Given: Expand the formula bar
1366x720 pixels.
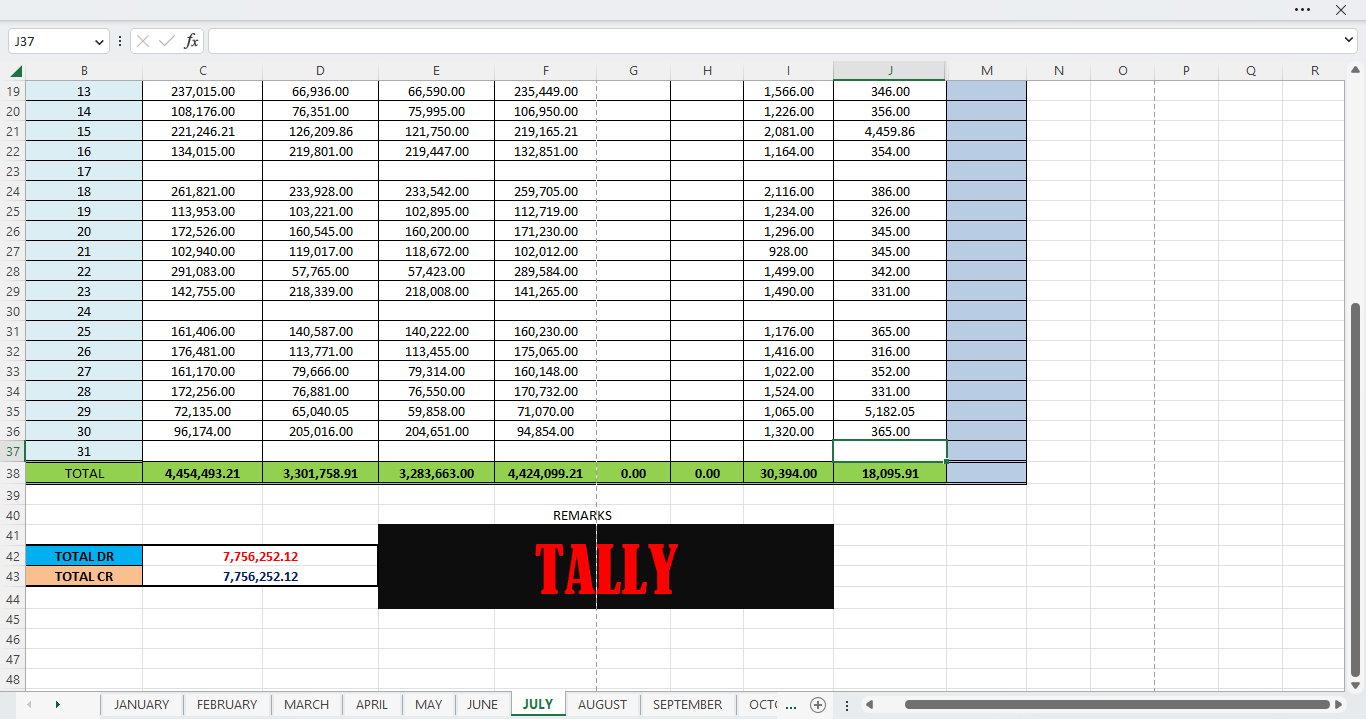Looking at the screenshot, I should click(1349, 40).
